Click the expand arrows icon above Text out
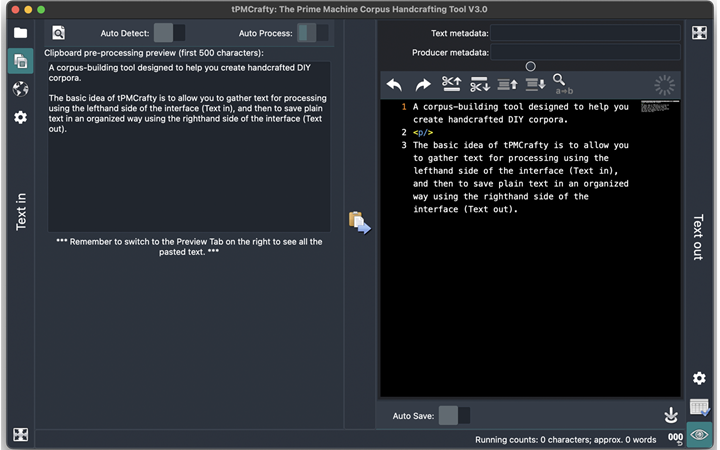Screen dimensions: 720x450 coord(699,33)
